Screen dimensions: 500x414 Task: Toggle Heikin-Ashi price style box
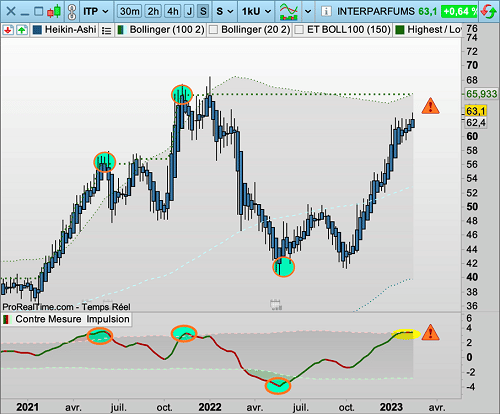pyautogui.click(x=37, y=30)
